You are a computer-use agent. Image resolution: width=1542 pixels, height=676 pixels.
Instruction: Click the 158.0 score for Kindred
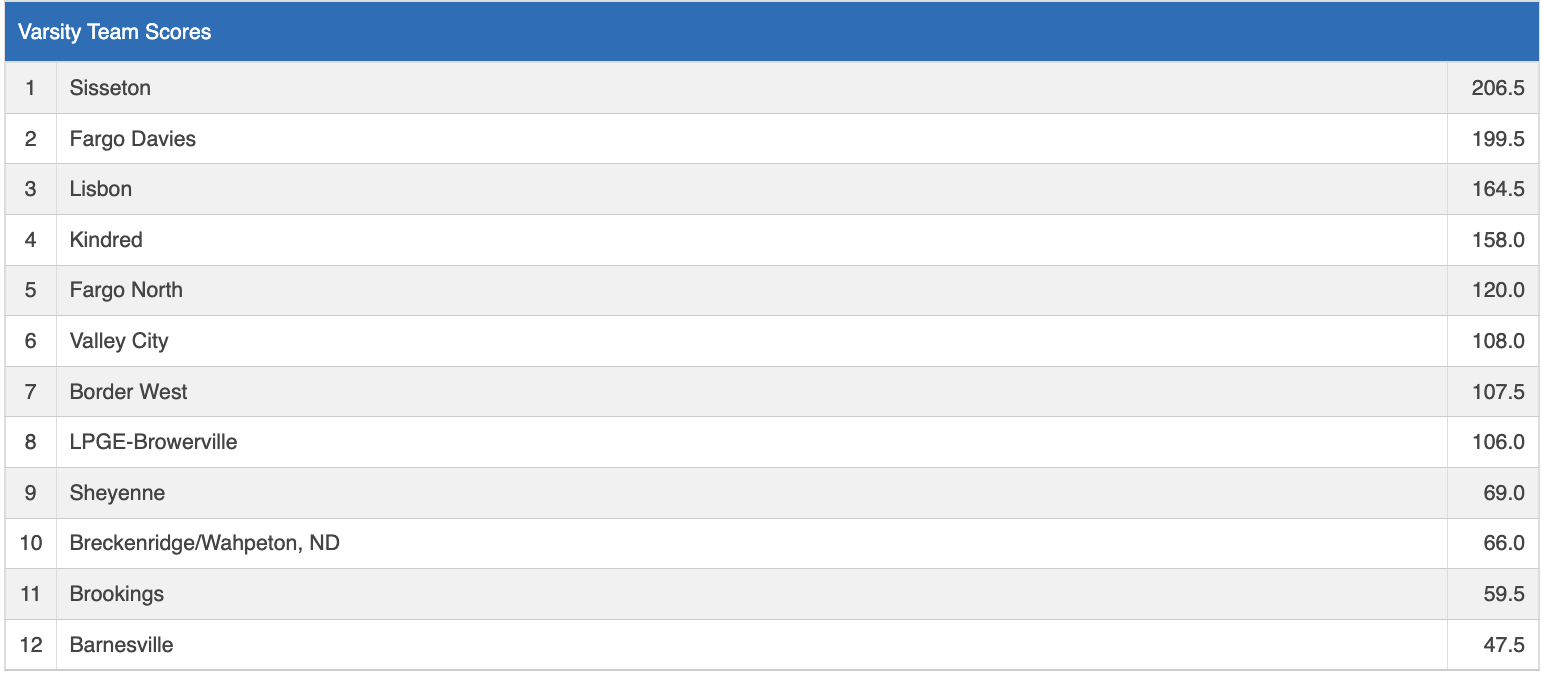(1497, 240)
